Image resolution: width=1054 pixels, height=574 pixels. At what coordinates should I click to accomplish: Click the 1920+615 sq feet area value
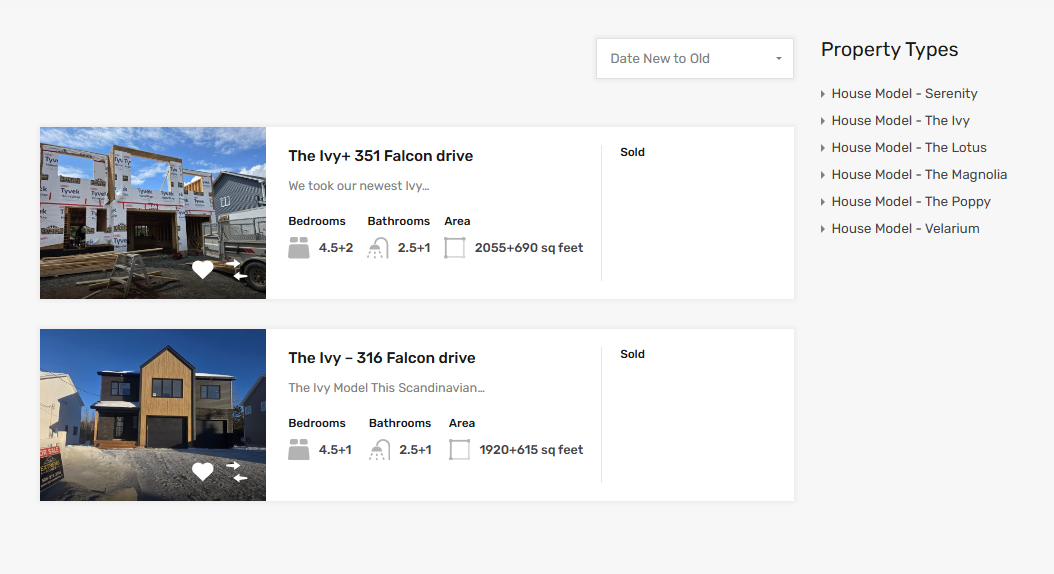(x=531, y=450)
